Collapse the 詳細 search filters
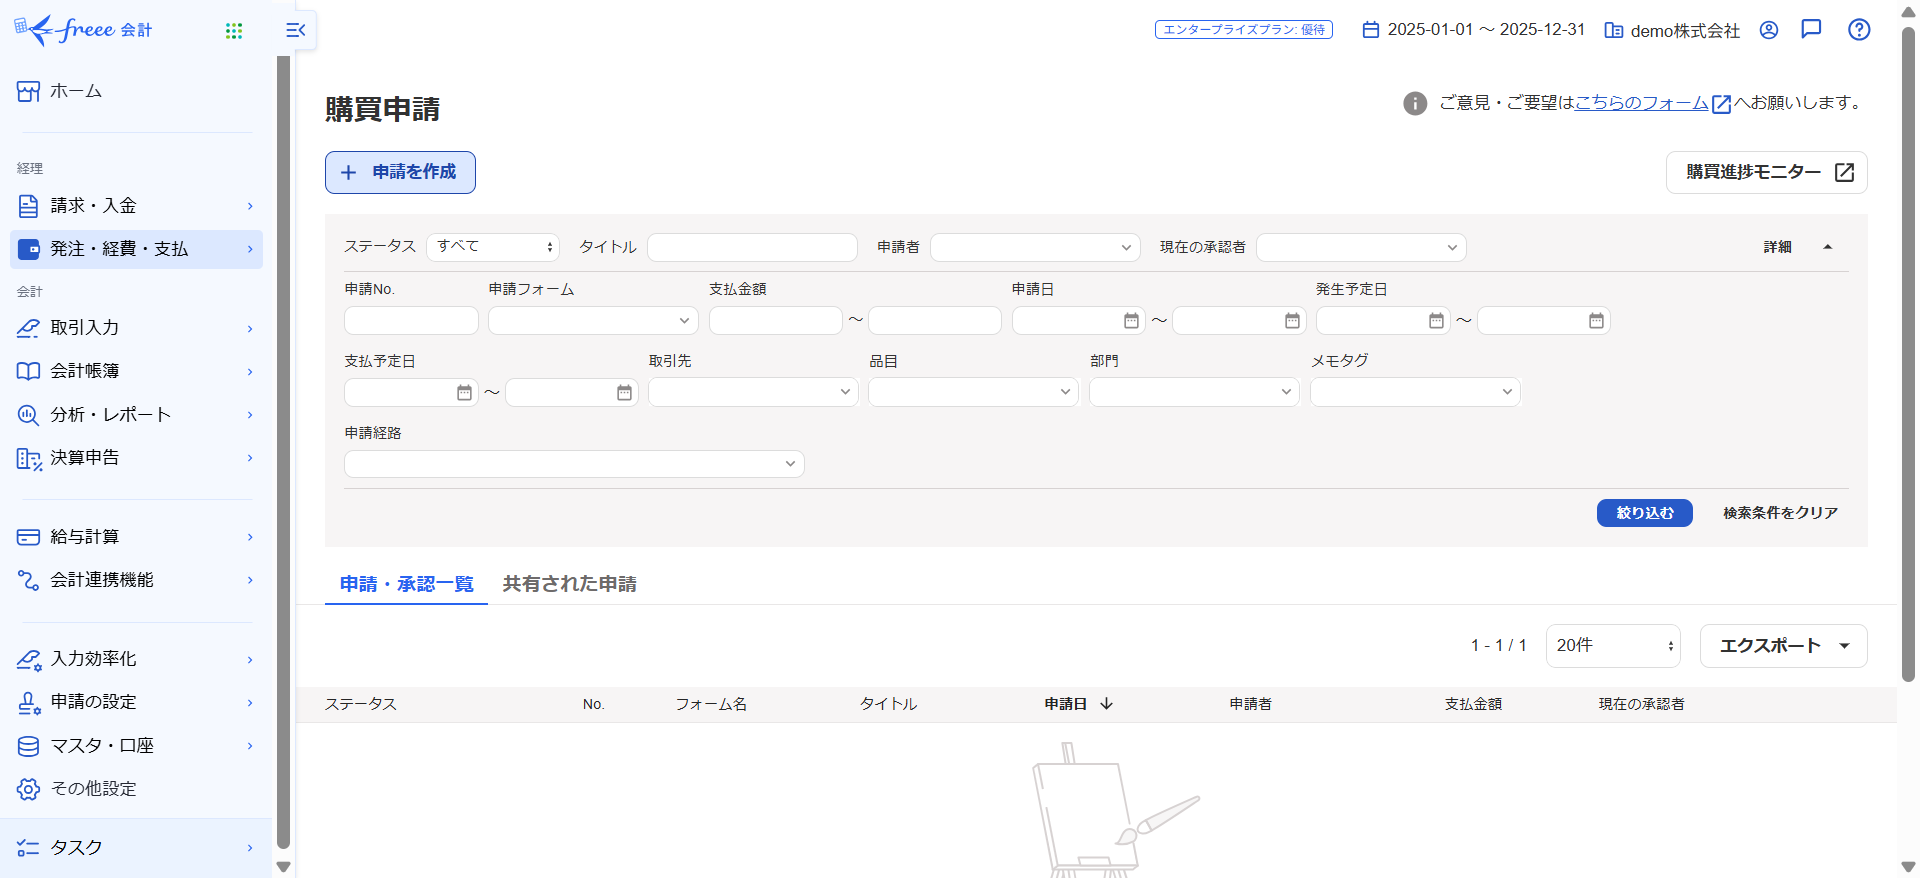This screenshot has height=878, width=1920. pyautogui.click(x=1798, y=247)
